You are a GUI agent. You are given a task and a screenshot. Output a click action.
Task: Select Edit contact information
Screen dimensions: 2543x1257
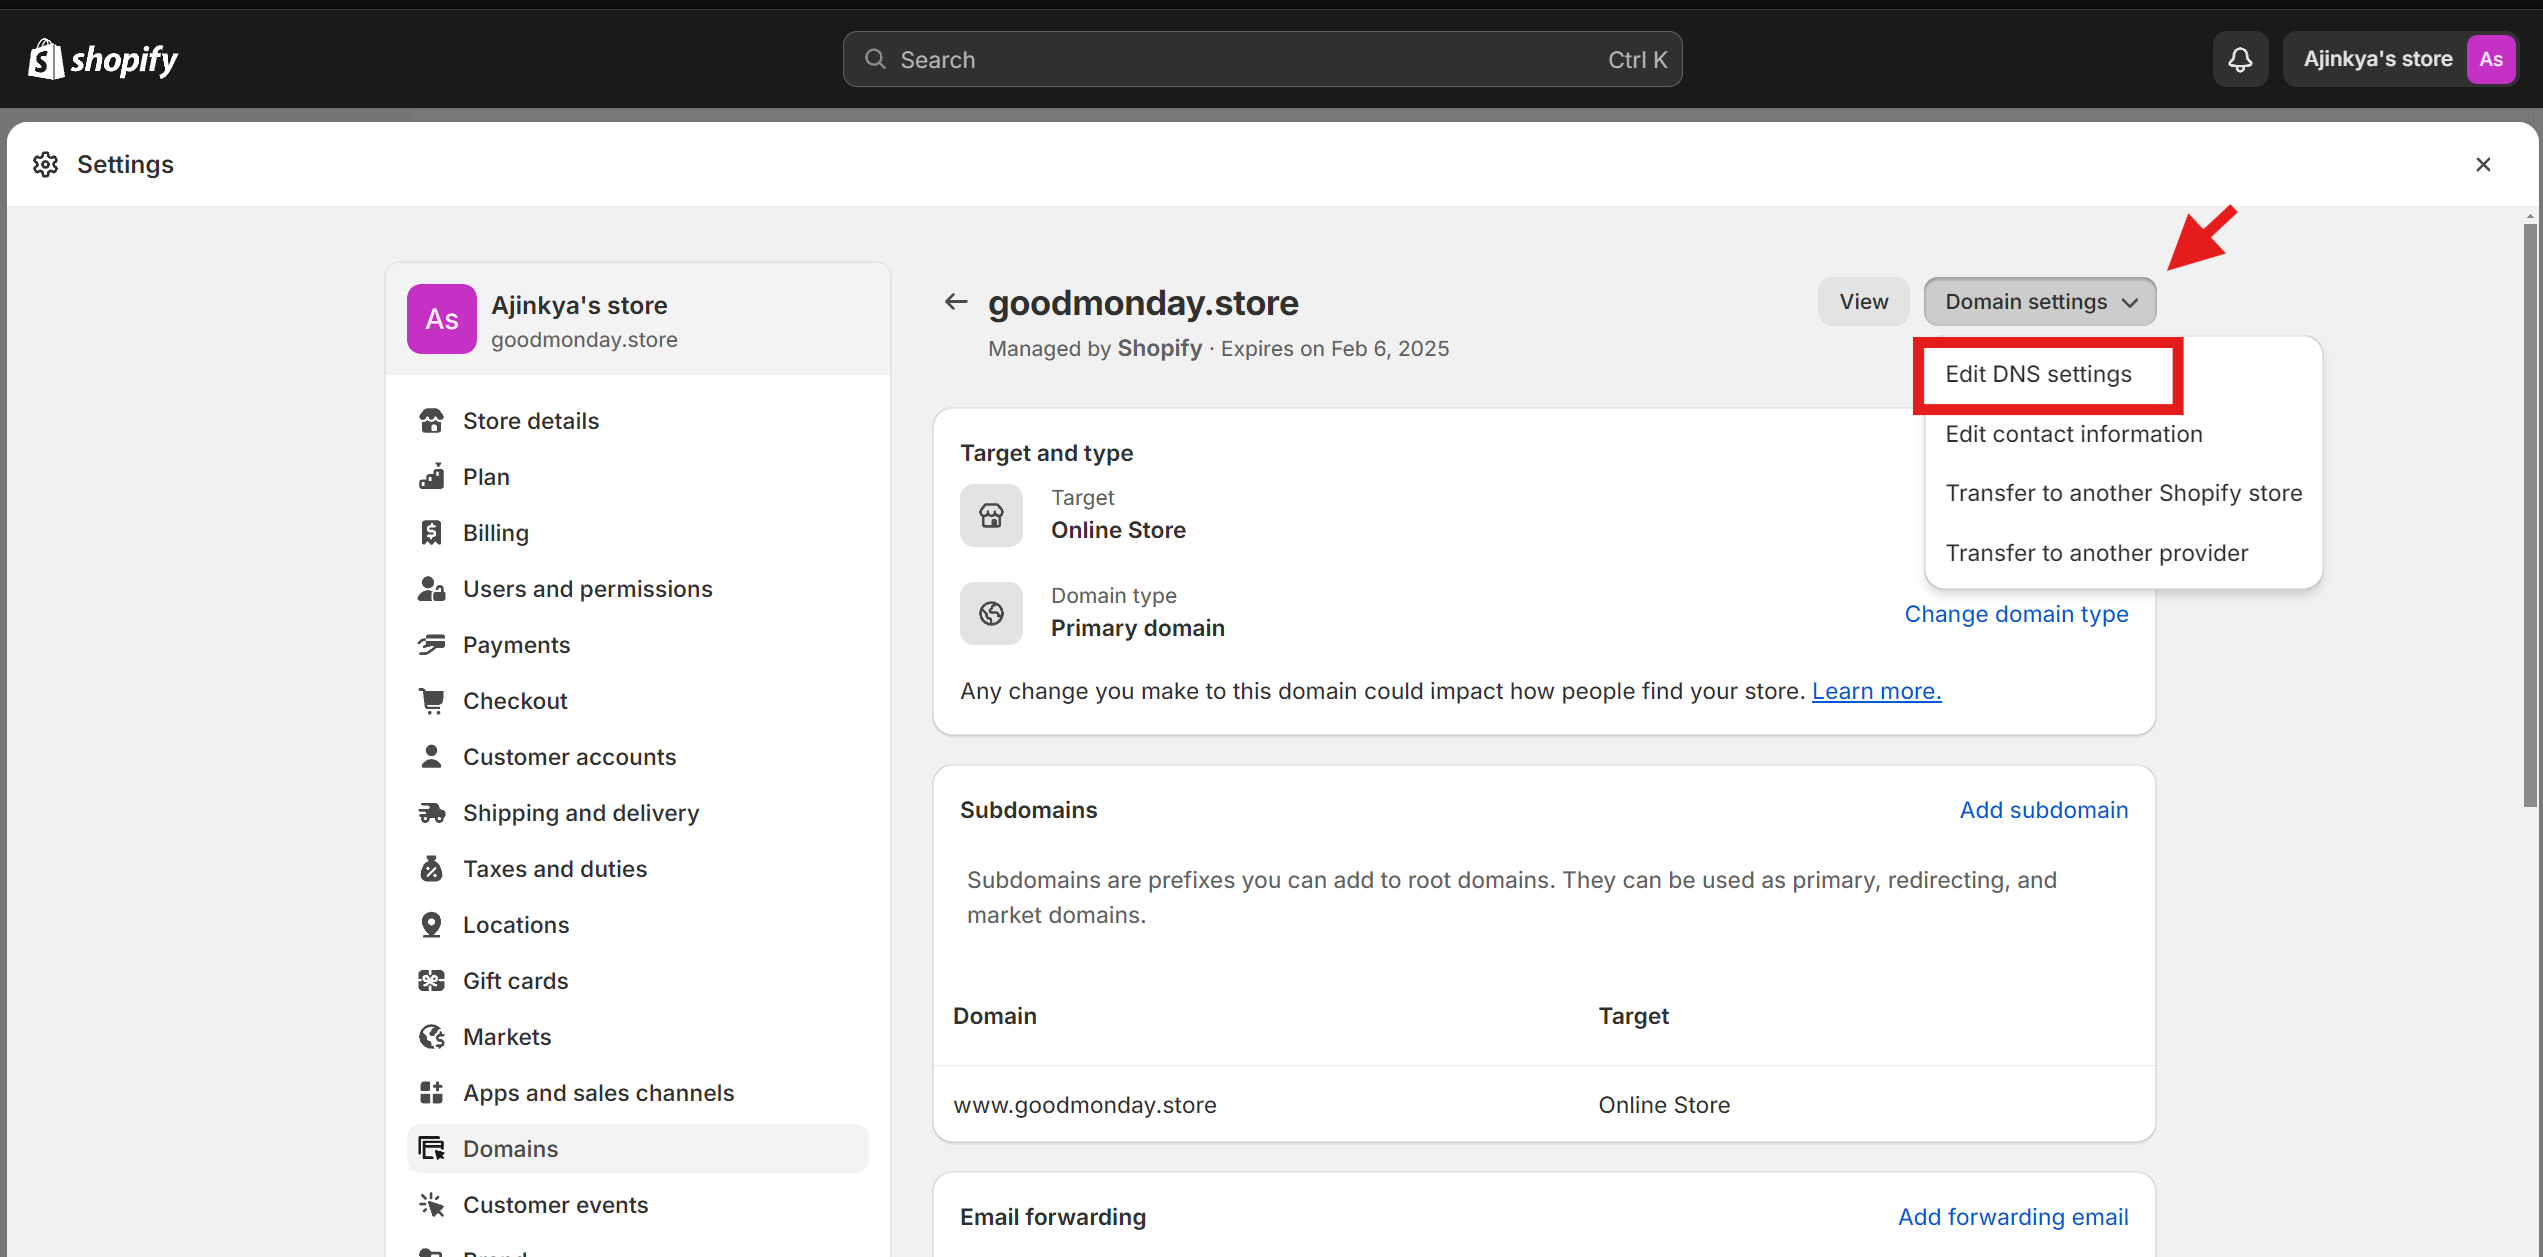click(2074, 434)
